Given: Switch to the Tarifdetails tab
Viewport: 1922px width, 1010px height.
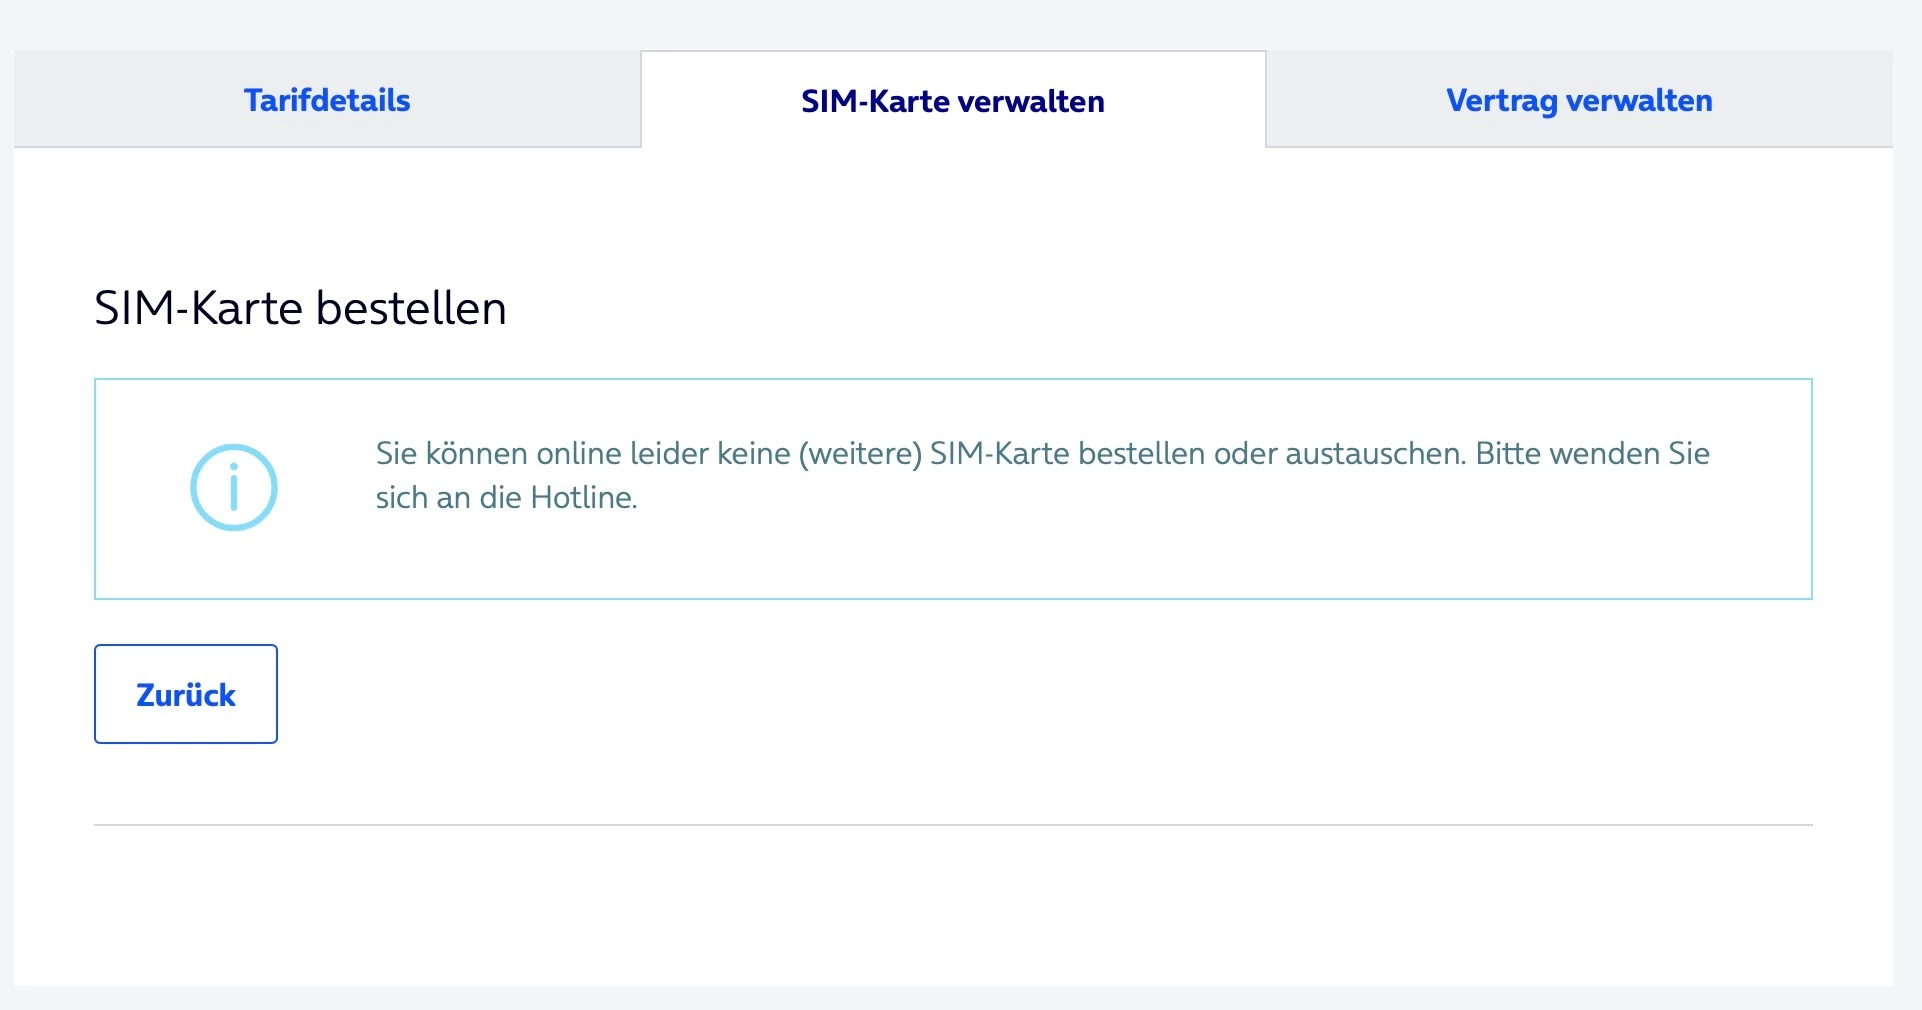Looking at the screenshot, I should 327,100.
